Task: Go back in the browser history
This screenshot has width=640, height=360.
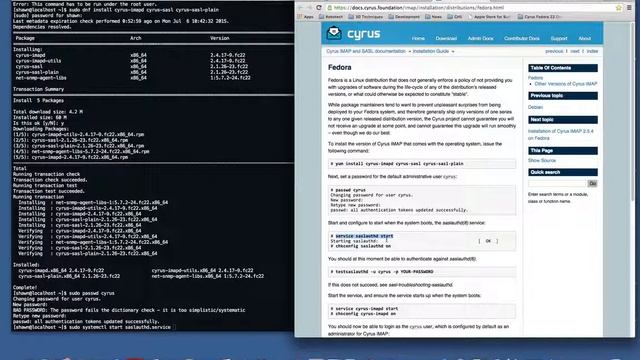Action: 301,7
